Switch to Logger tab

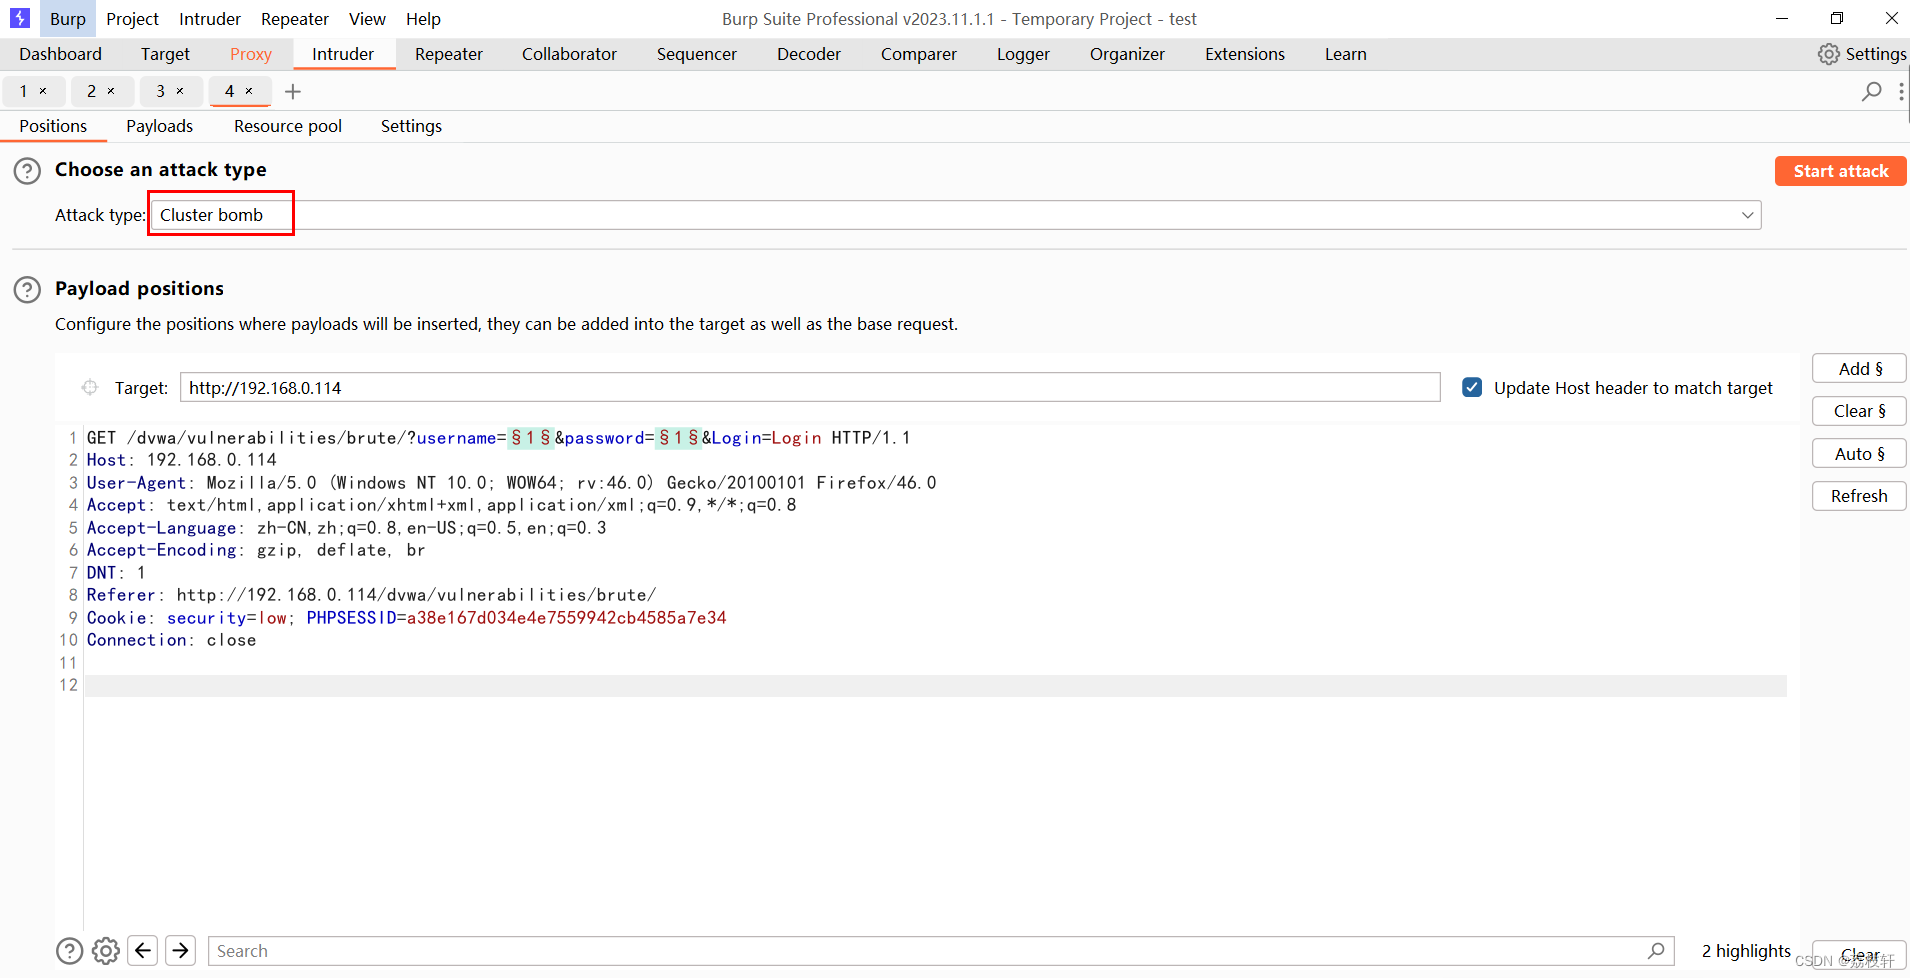[x=1023, y=54]
